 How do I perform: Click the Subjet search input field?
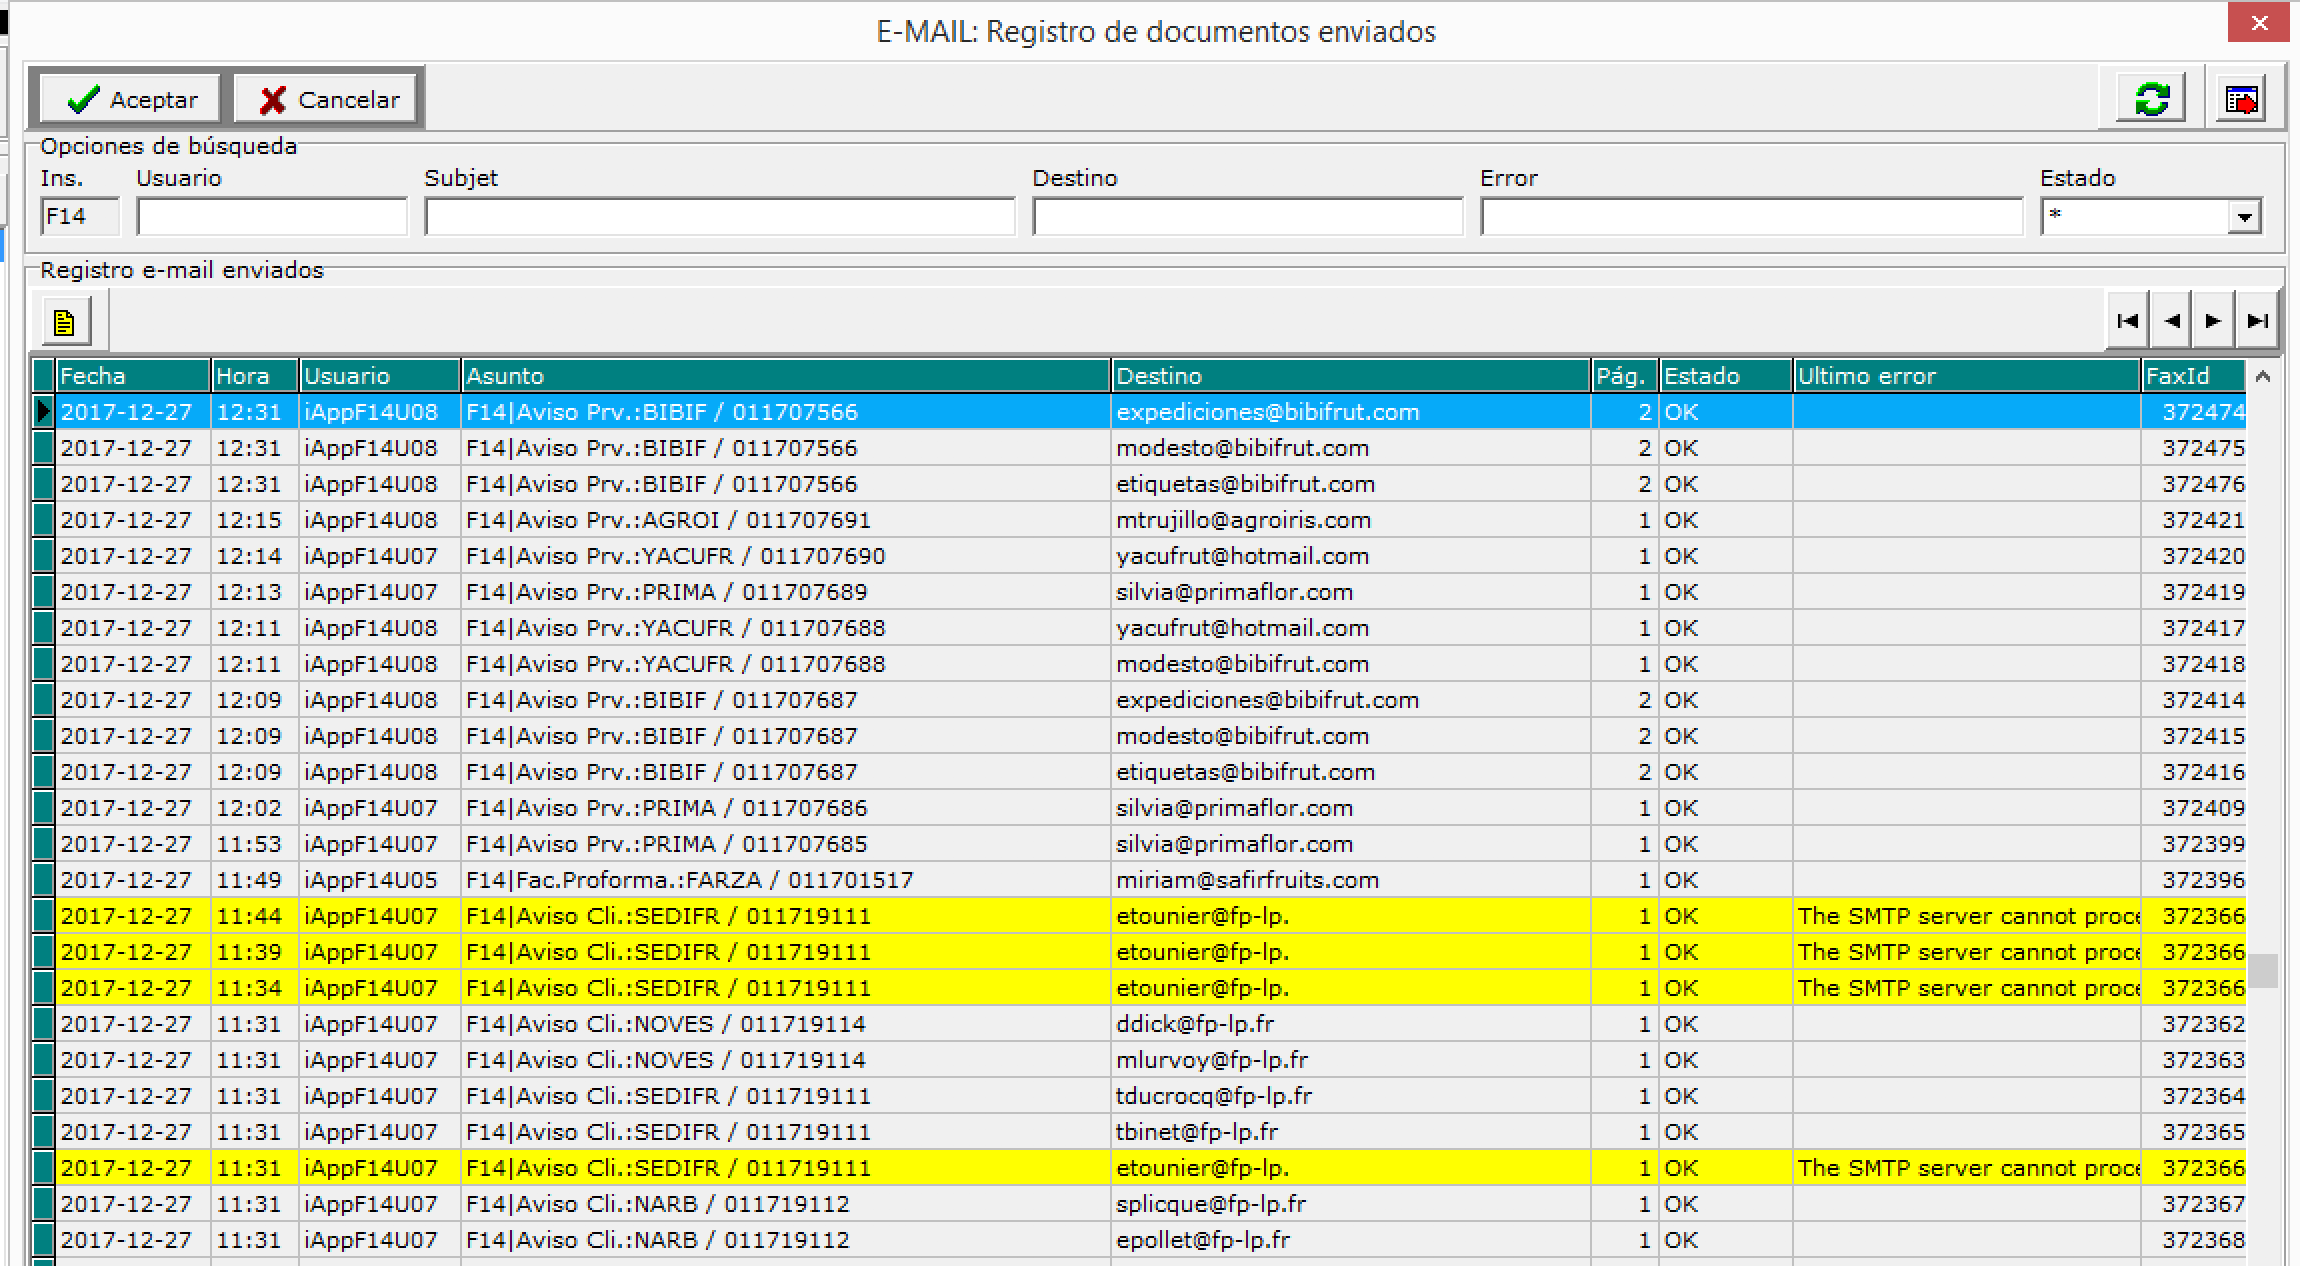pos(720,216)
